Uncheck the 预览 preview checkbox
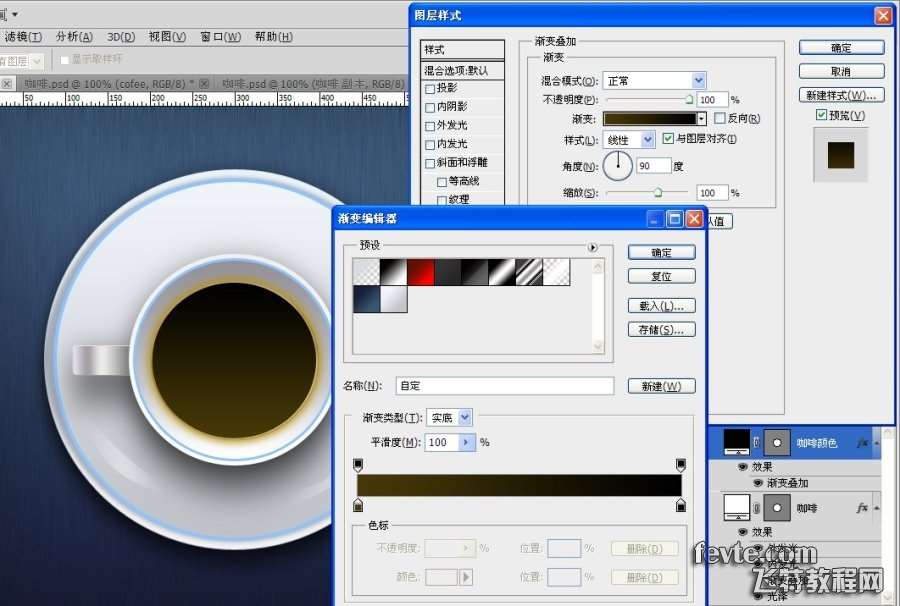The height and width of the screenshot is (606, 900). point(821,115)
